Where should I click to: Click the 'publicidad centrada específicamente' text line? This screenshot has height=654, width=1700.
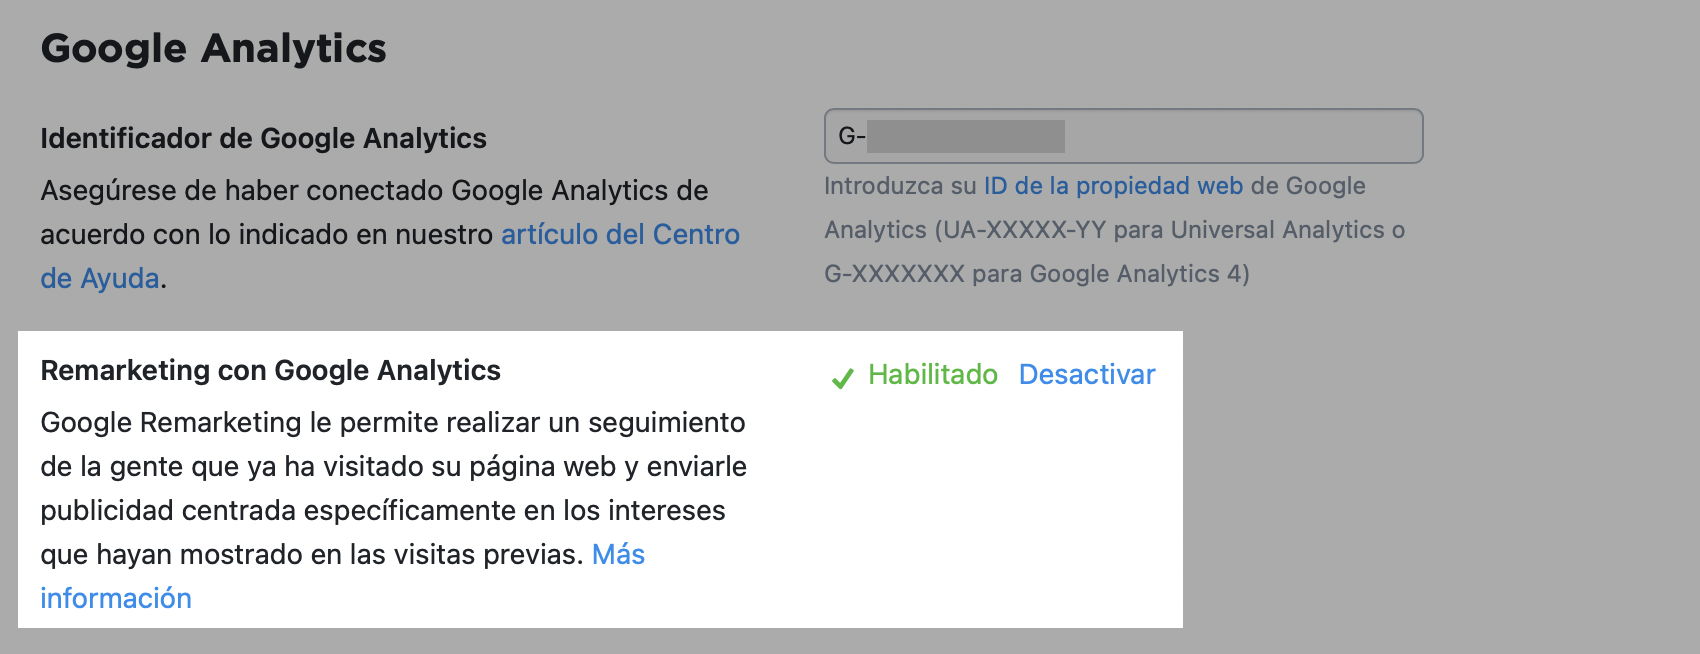point(382,510)
